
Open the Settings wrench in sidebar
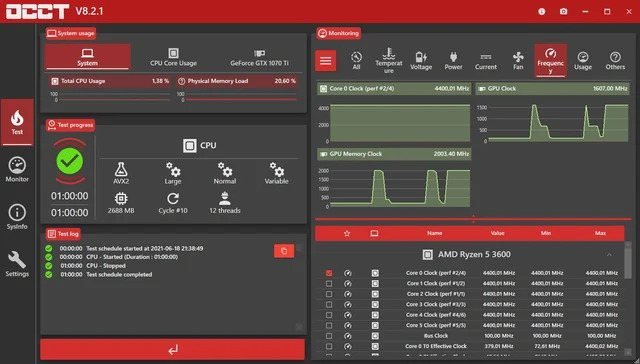pyautogui.click(x=17, y=264)
